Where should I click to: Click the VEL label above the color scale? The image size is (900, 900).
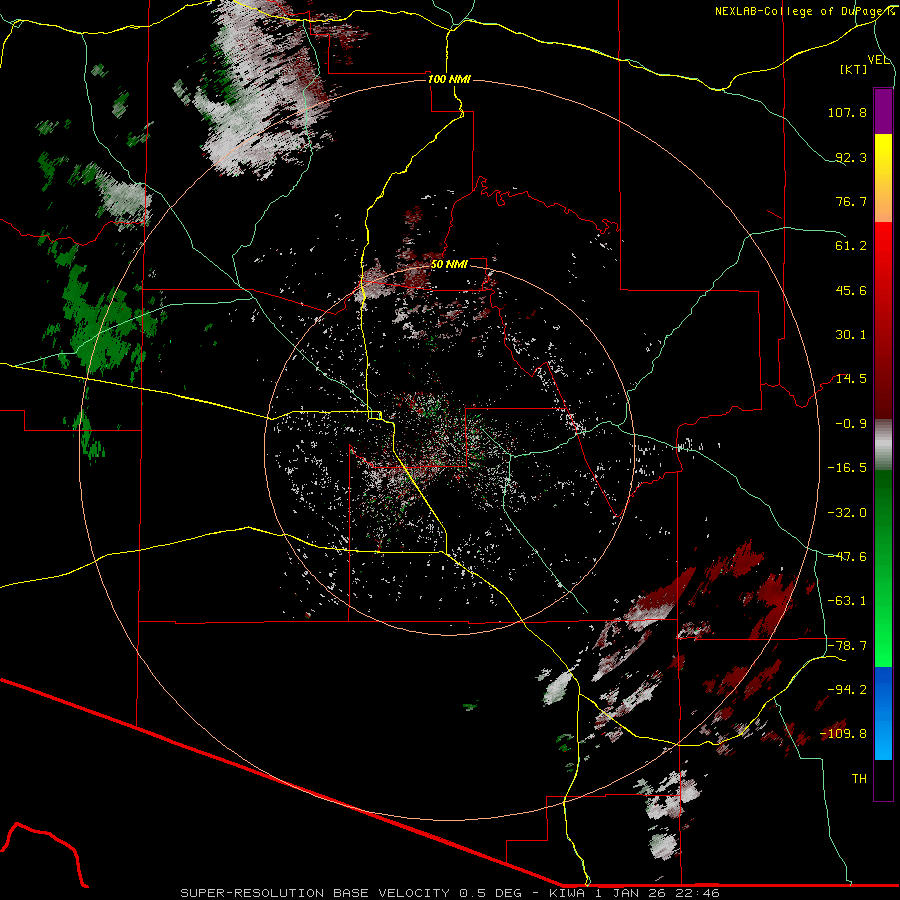(878, 60)
